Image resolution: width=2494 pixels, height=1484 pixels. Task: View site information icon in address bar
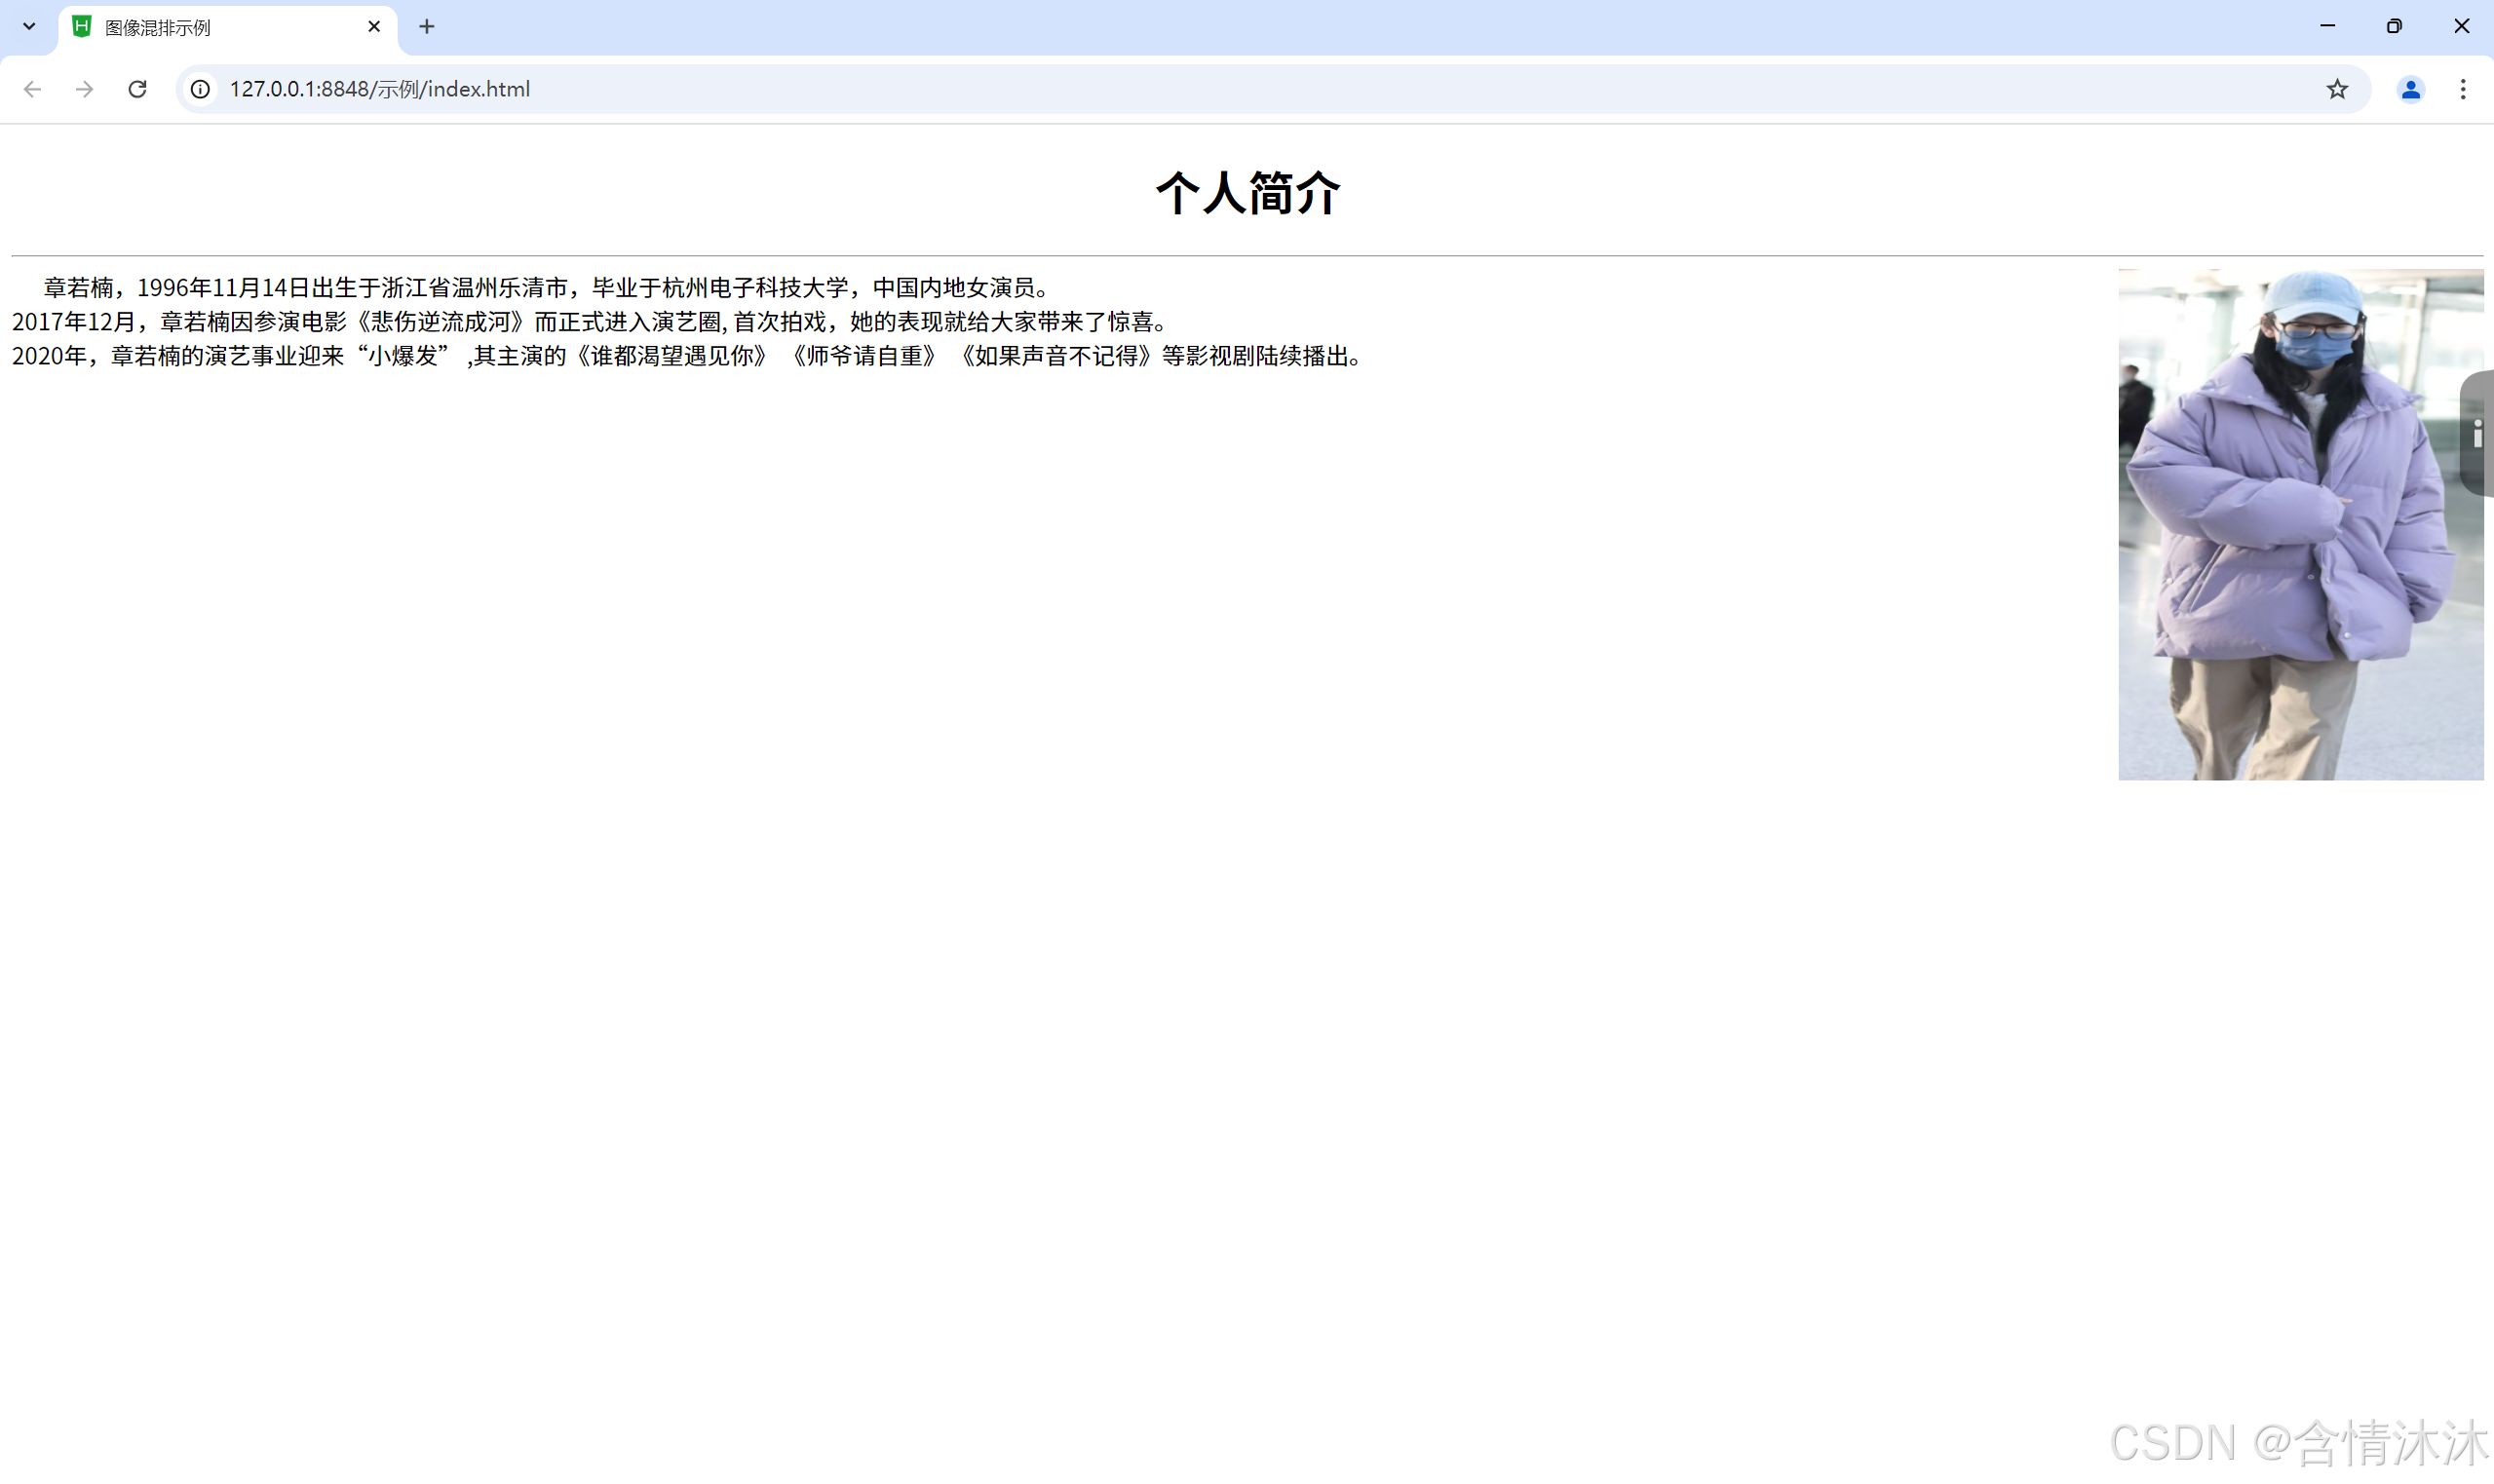(200, 89)
